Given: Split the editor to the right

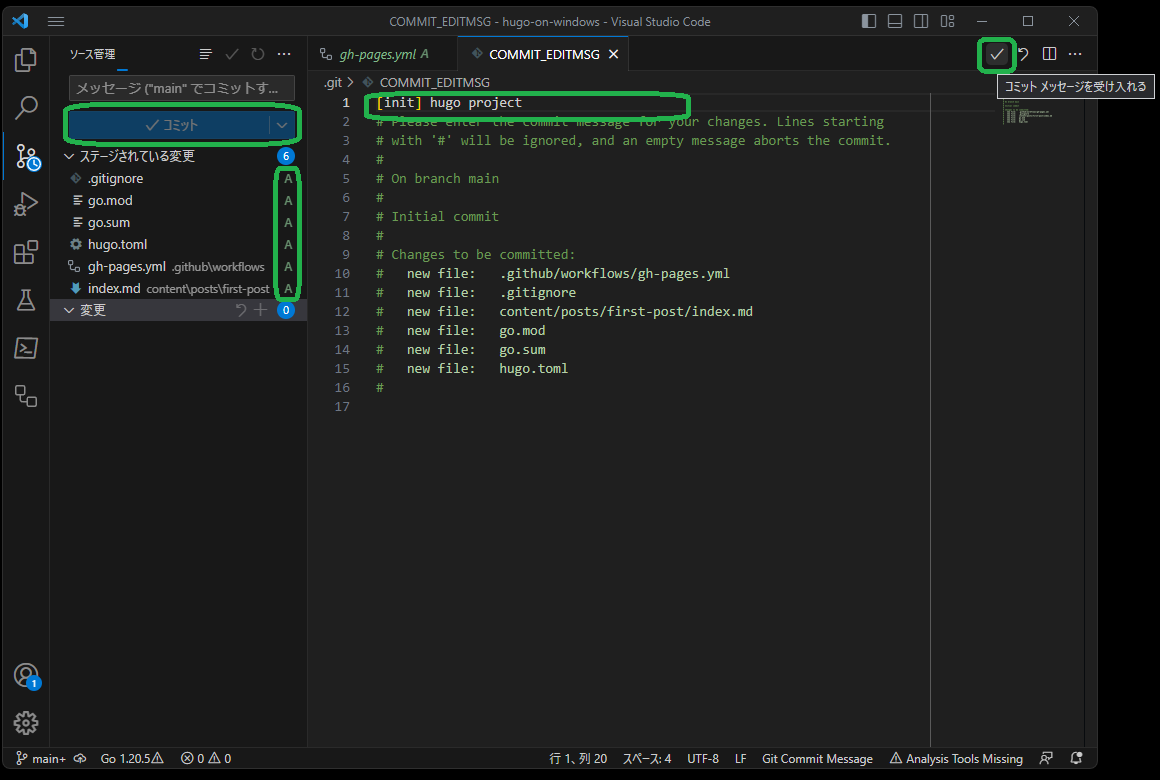Looking at the screenshot, I should click(1049, 54).
